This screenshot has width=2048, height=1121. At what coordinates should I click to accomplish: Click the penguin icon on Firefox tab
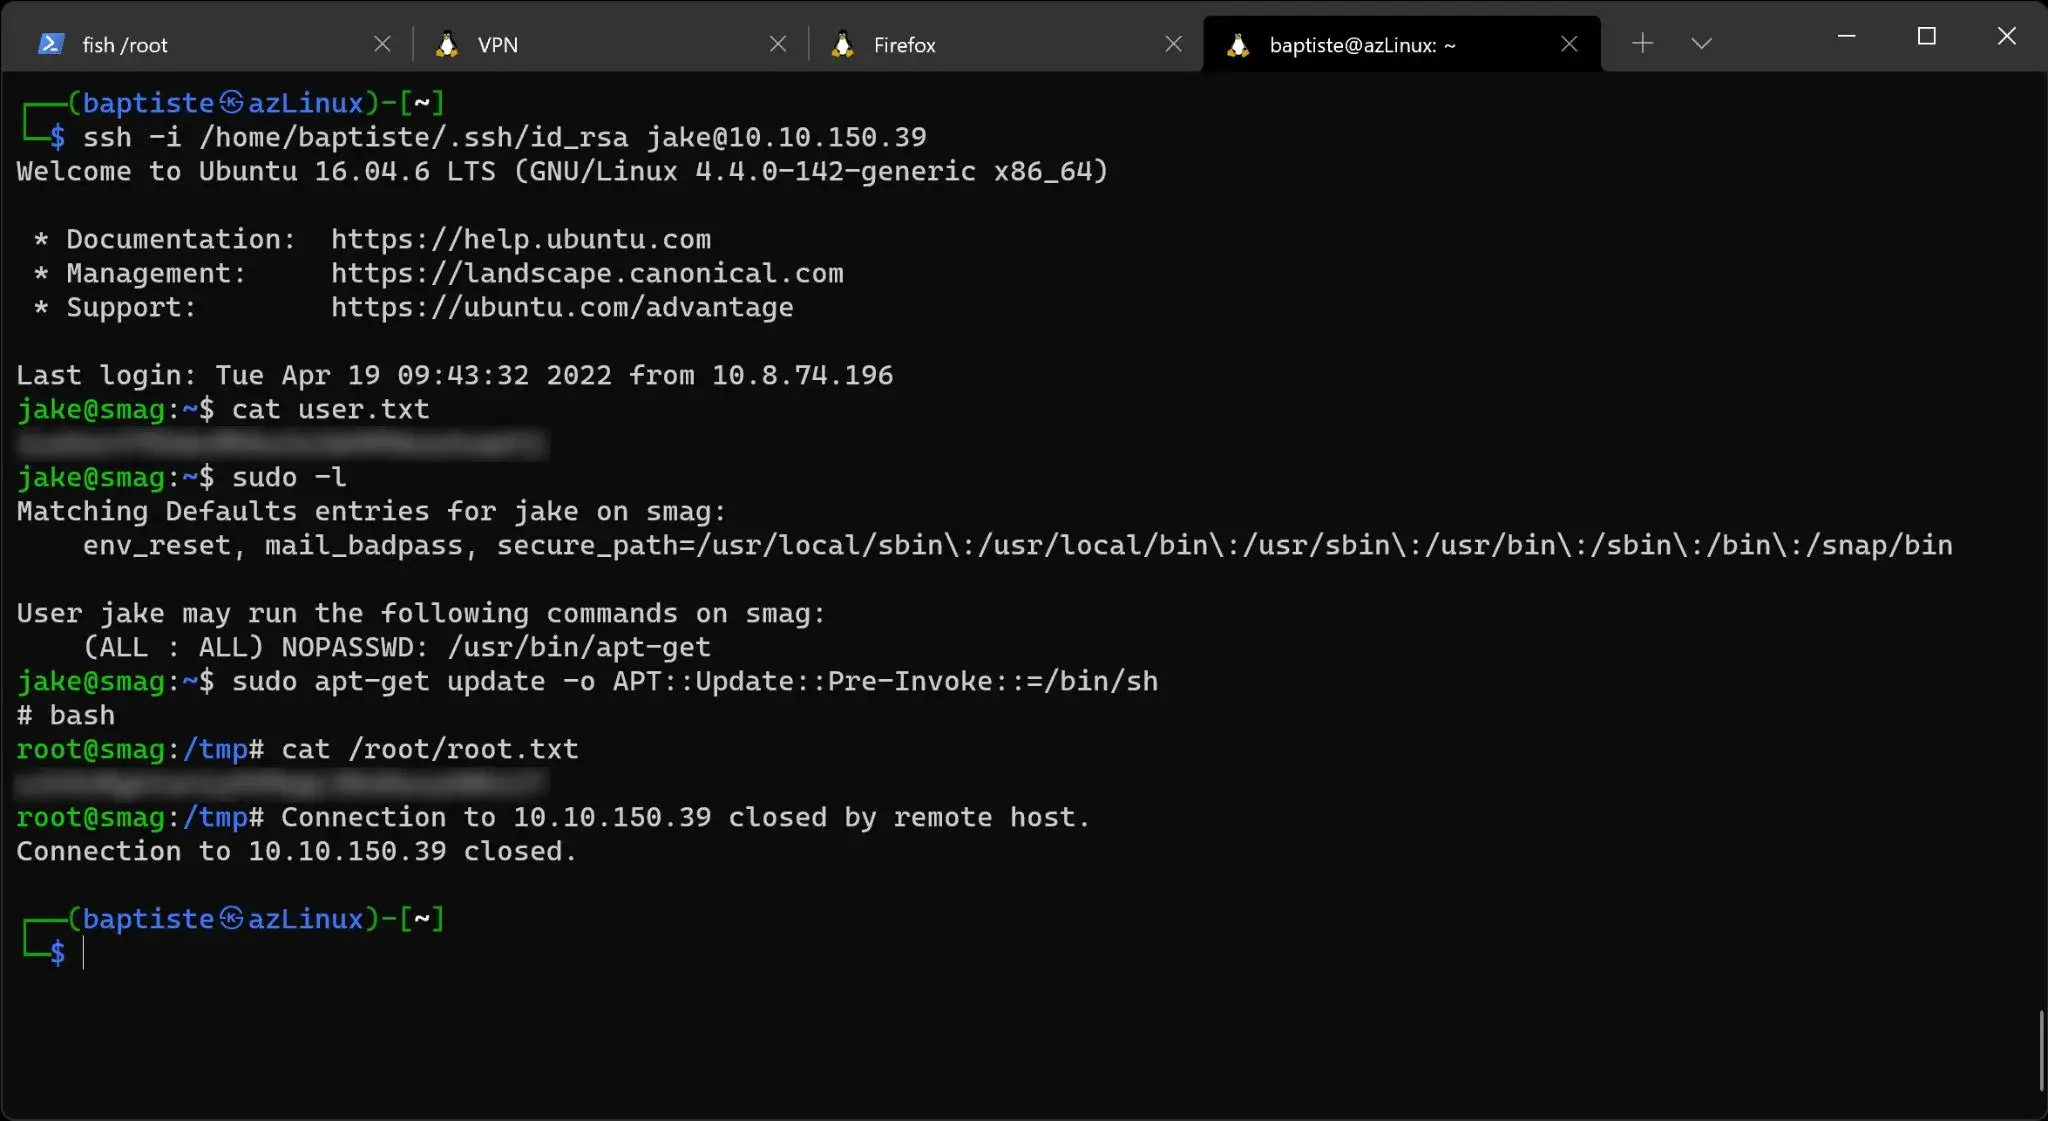pyautogui.click(x=842, y=44)
